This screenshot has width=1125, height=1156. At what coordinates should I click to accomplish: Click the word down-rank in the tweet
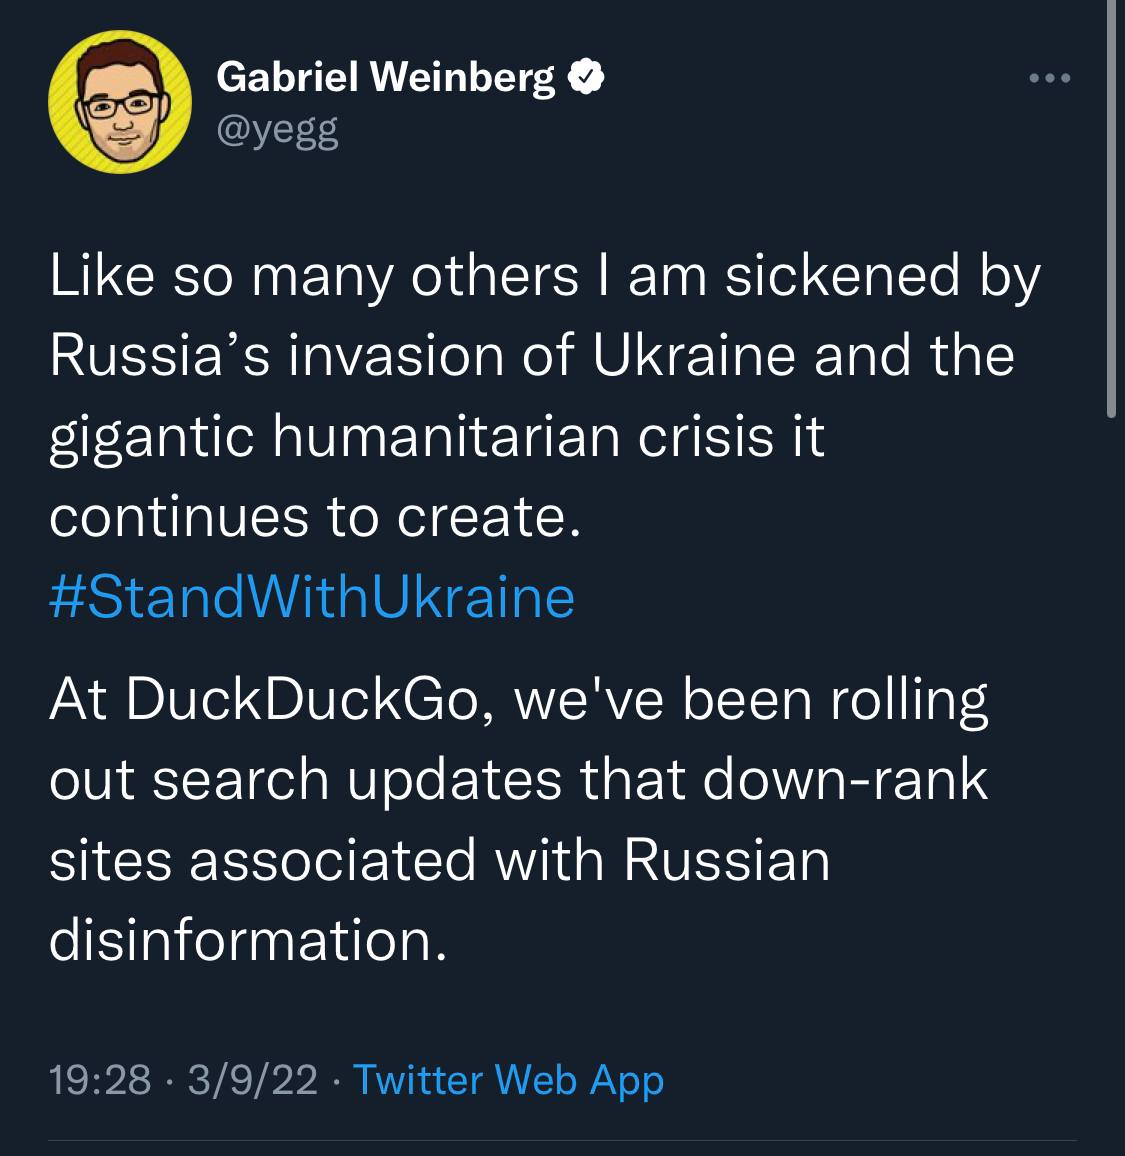[x=845, y=780]
